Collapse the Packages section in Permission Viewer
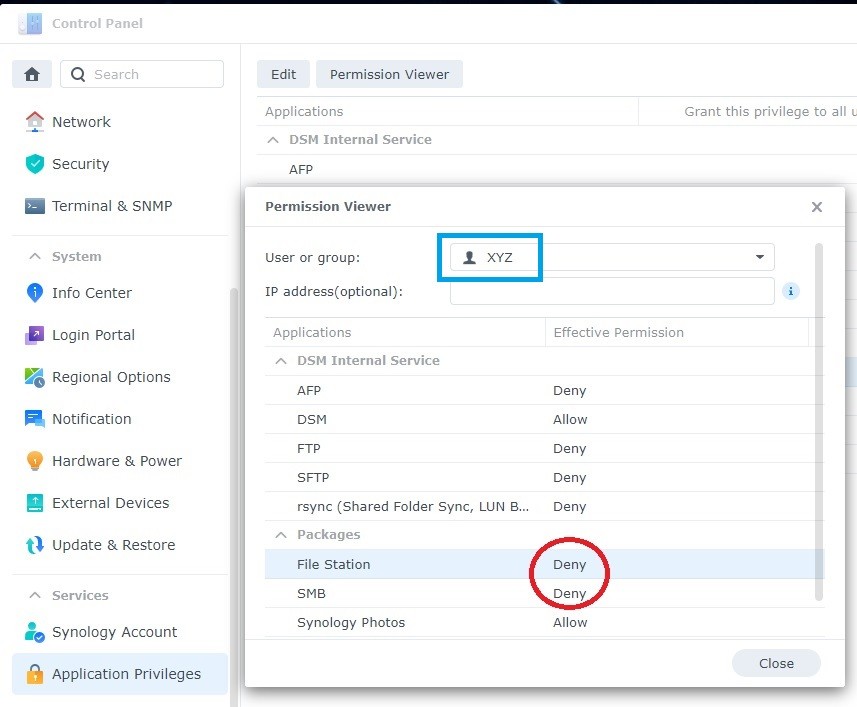Viewport: 857px width, 707px height. pyautogui.click(x=281, y=534)
